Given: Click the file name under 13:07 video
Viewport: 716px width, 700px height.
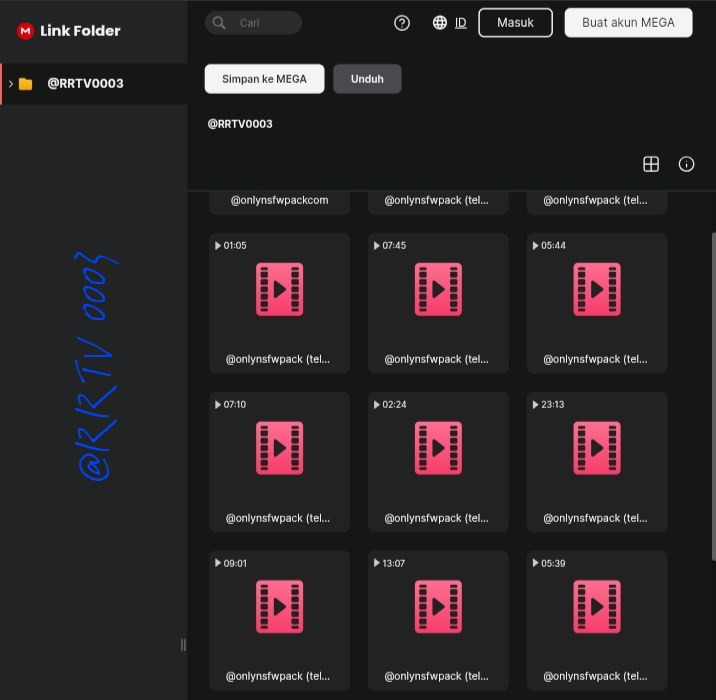Looking at the screenshot, I should click(x=437, y=676).
